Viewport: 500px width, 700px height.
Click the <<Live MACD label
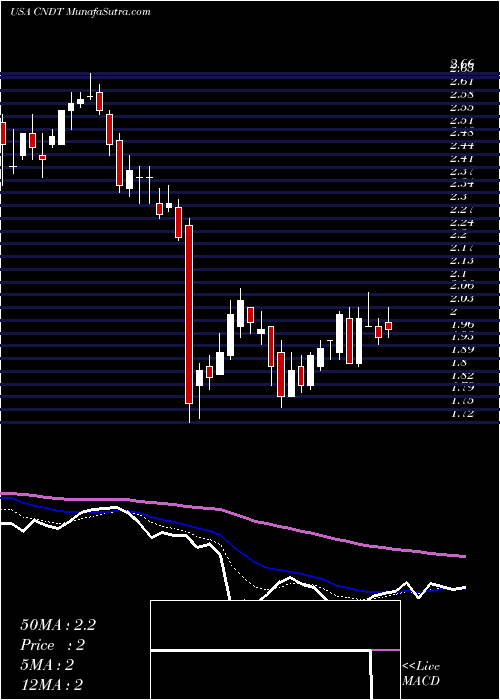[x=421, y=674]
